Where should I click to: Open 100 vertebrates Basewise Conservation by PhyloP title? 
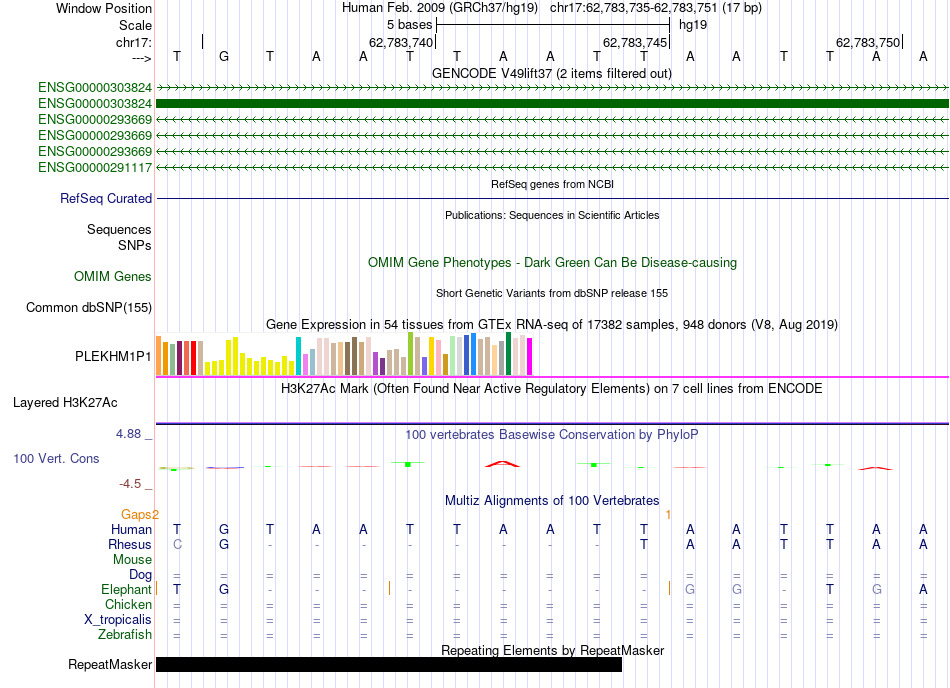(552, 434)
